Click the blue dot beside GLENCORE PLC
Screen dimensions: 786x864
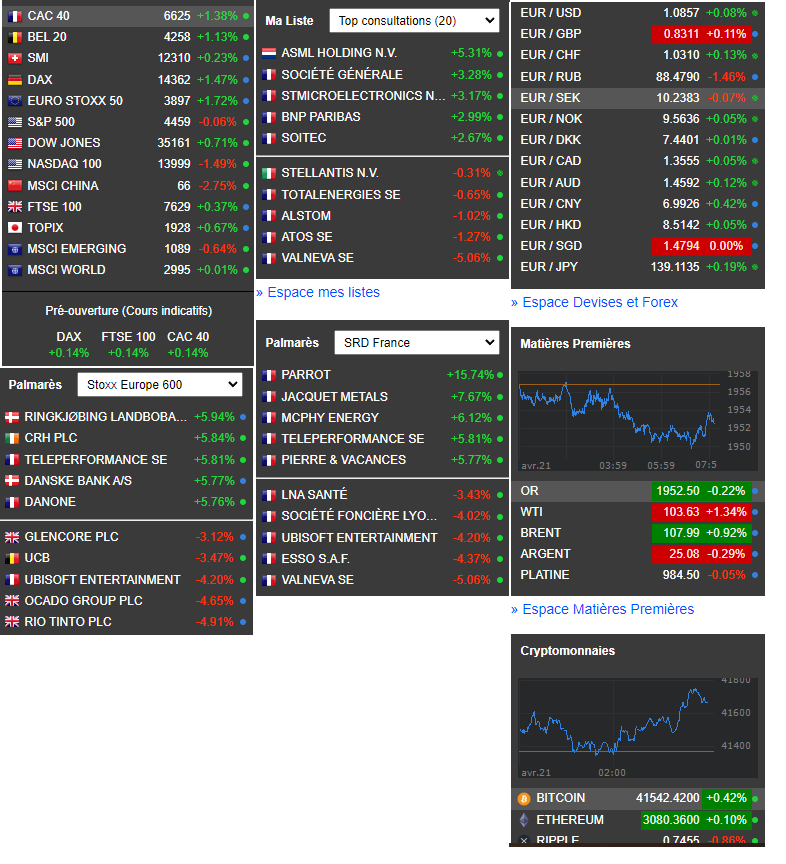click(243, 537)
